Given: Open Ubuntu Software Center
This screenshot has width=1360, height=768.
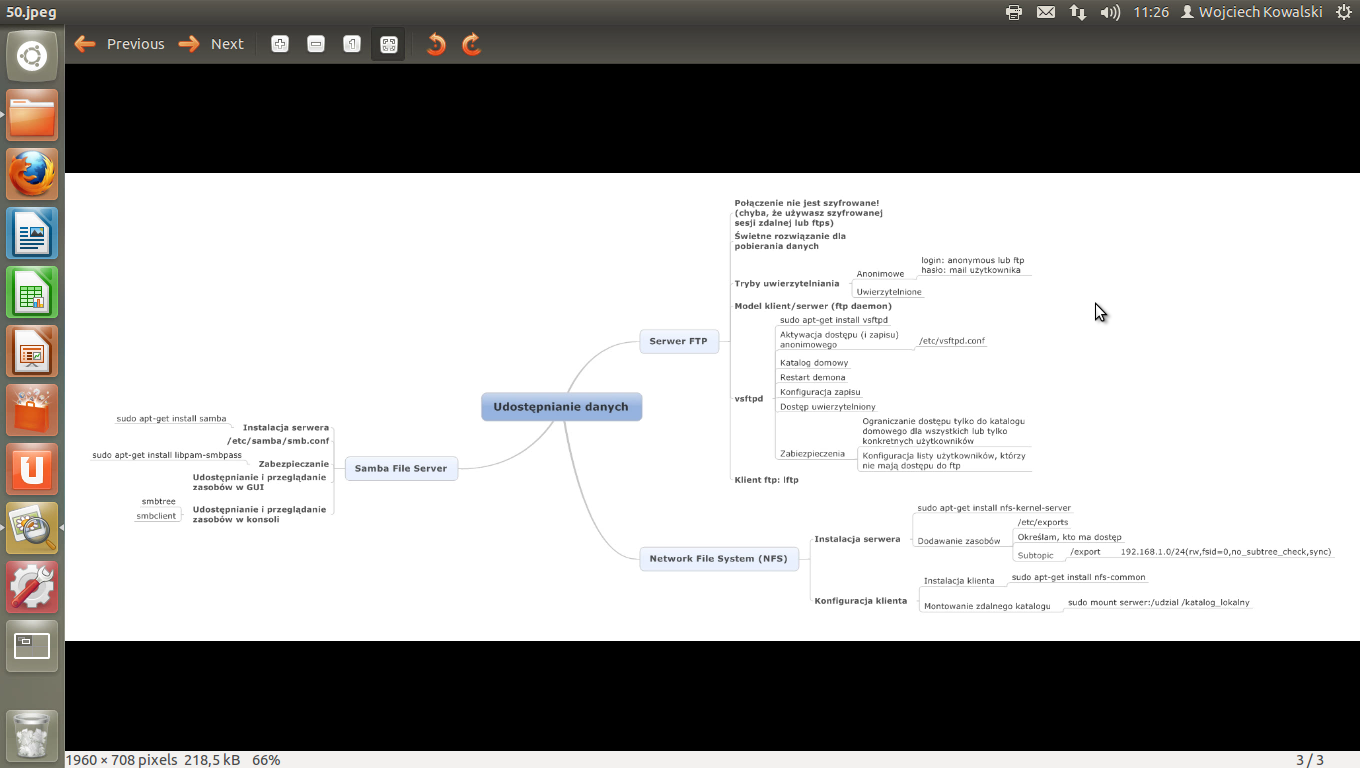Looking at the screenshot, I should tap(32, 410).
